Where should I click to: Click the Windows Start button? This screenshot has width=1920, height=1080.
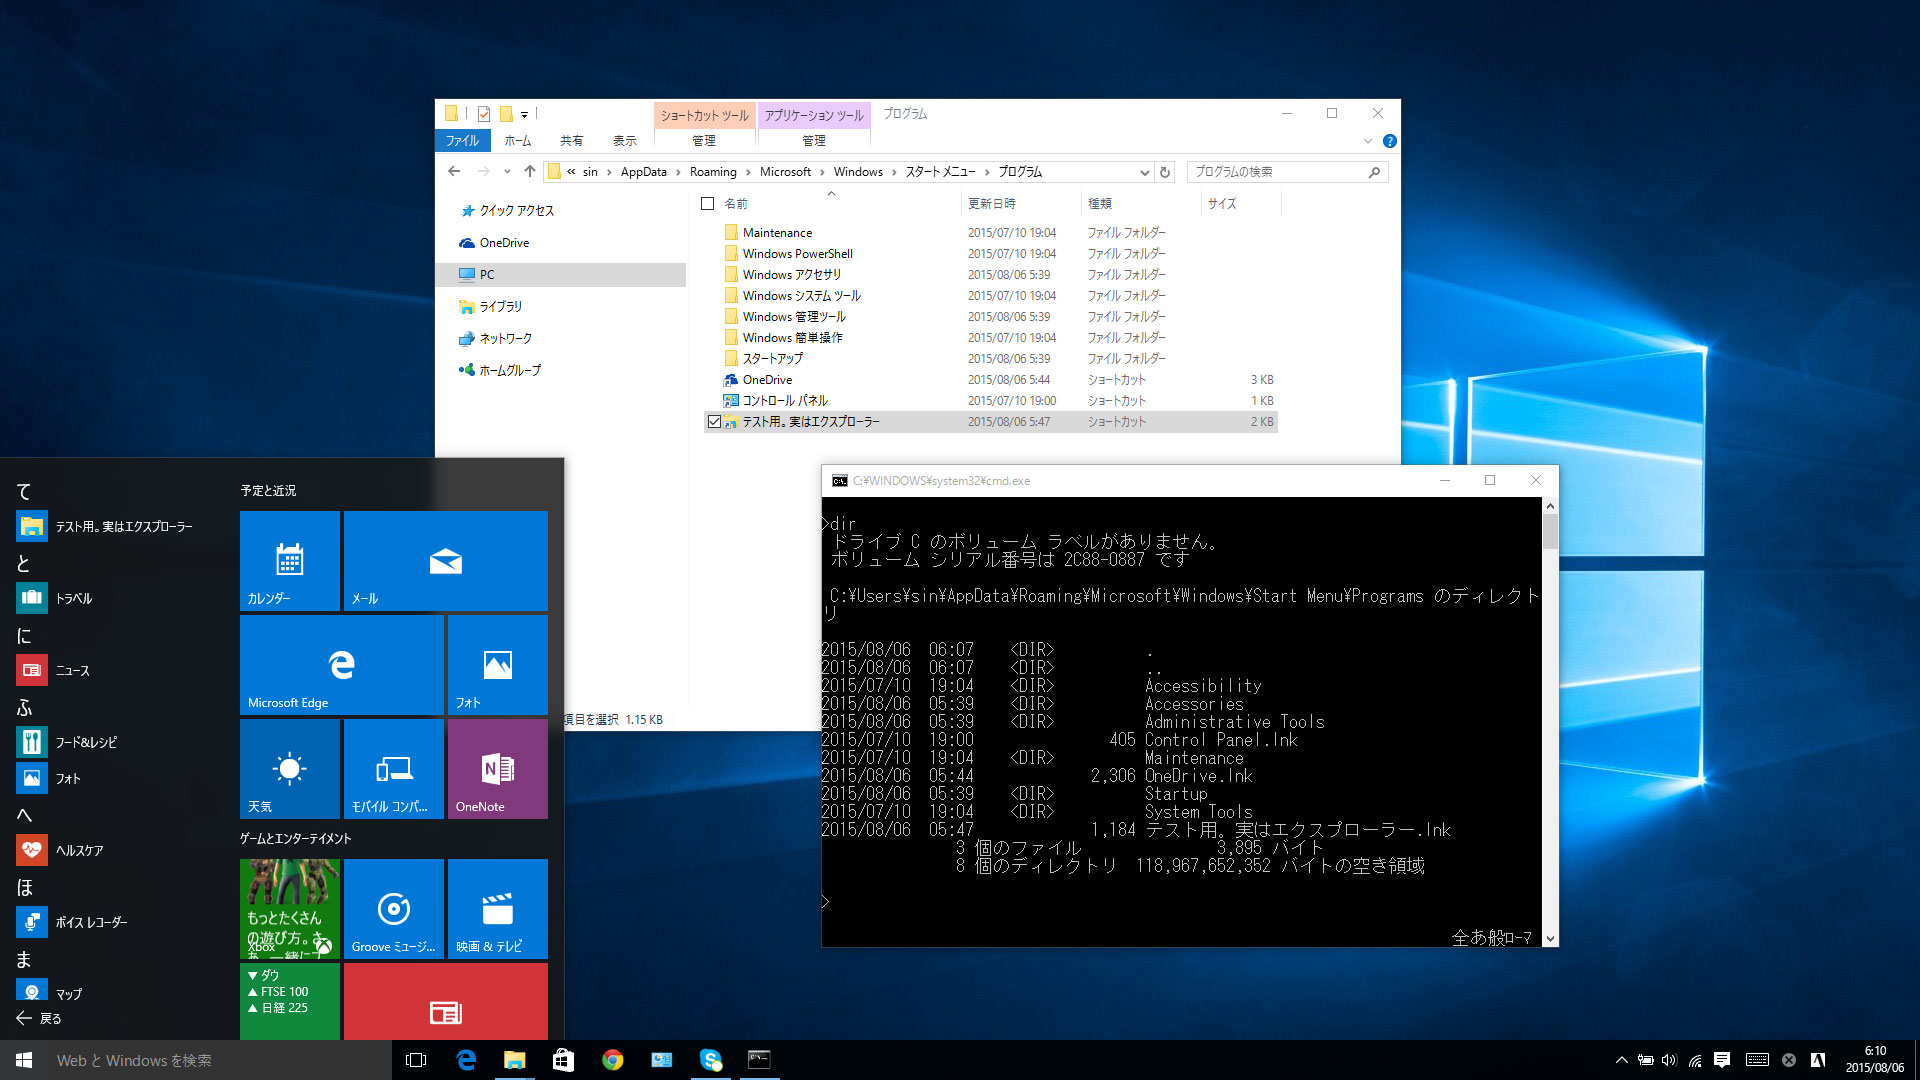24,1060
